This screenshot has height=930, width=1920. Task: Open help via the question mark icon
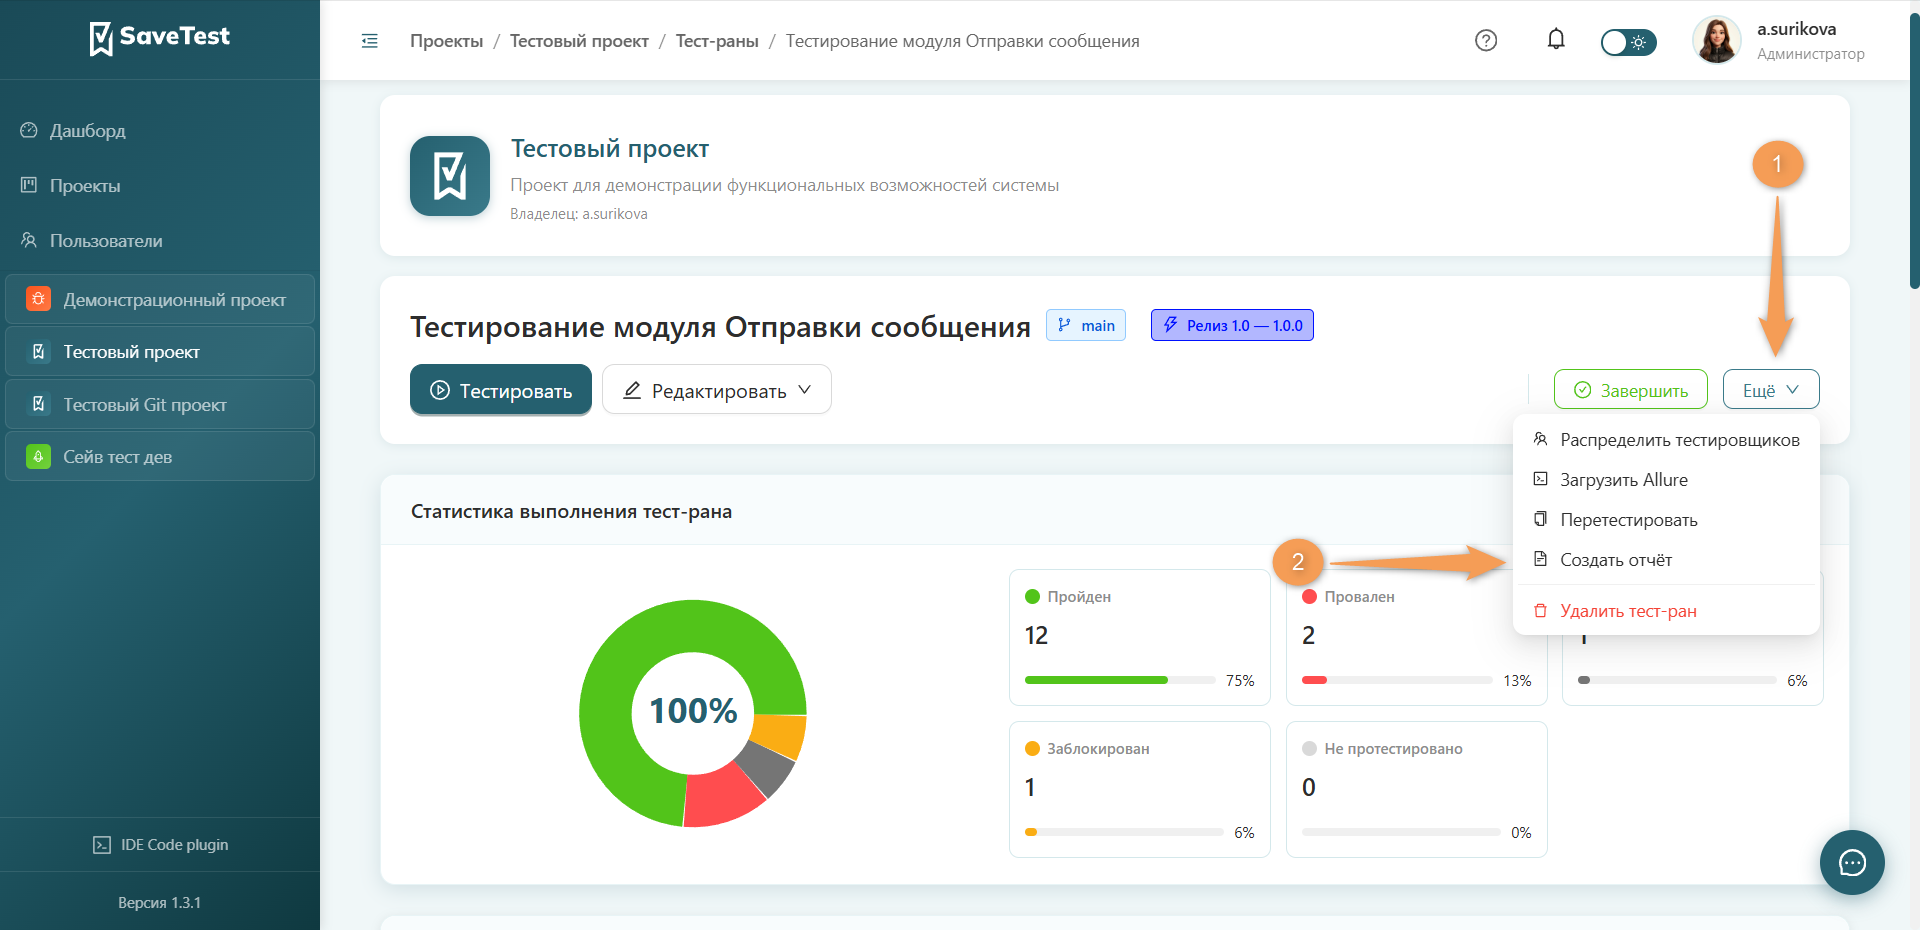click(1486, 41)
